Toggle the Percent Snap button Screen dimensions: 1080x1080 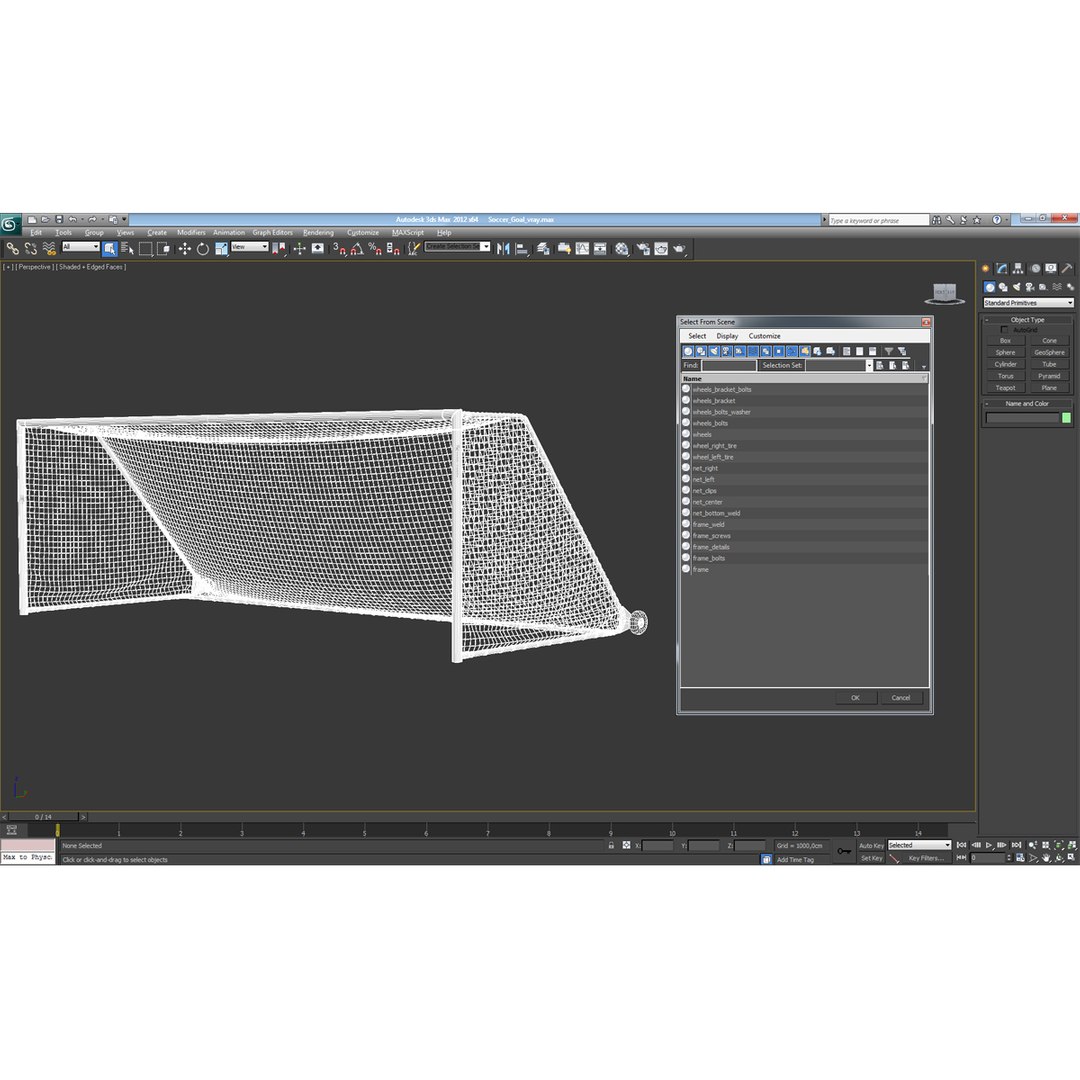click(375, 249)
